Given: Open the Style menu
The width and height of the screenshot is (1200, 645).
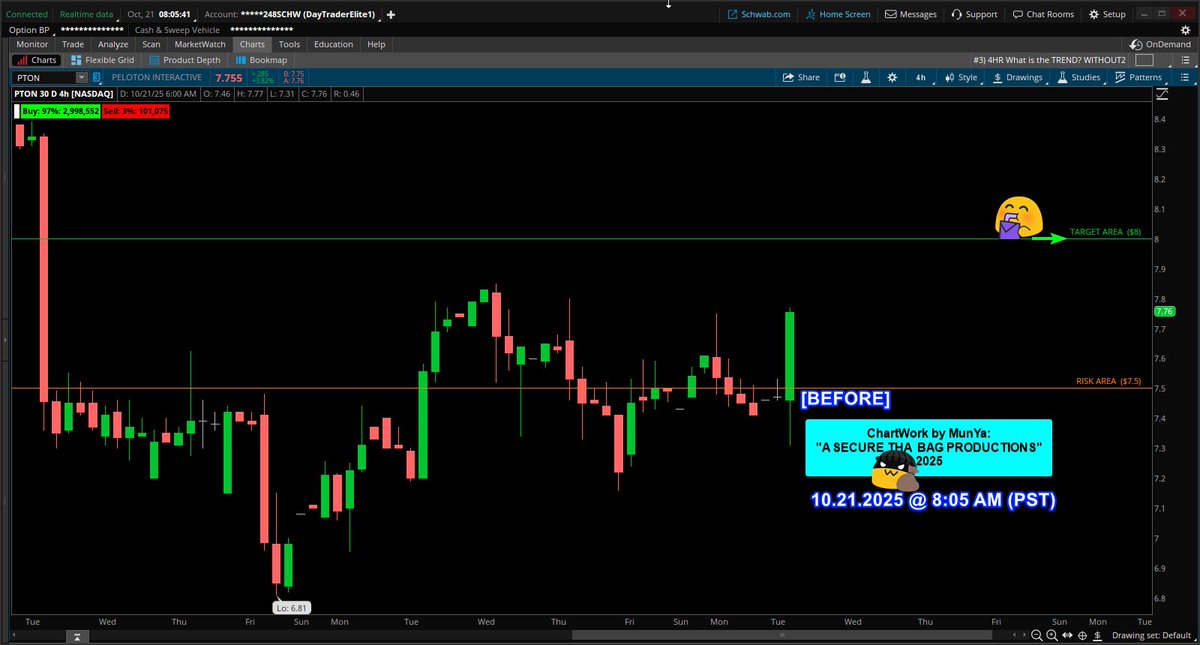Looking at the screenshot, I should [x=960, y=77].
